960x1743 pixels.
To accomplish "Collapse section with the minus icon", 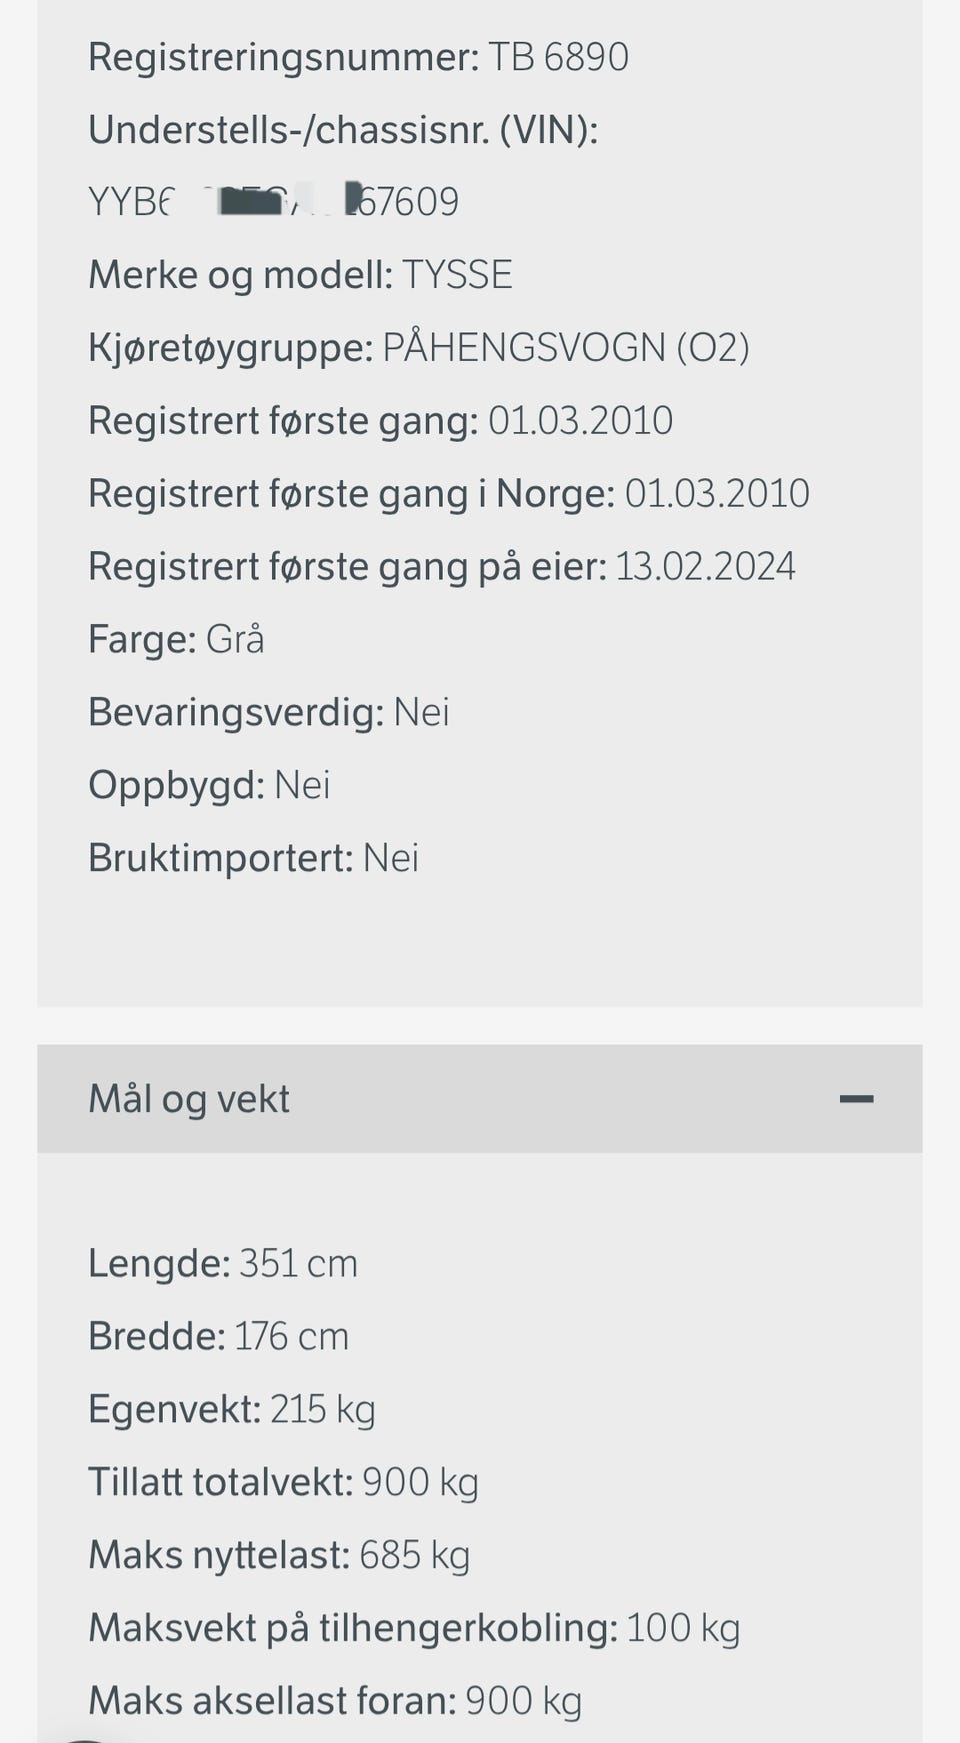I will coord(856,1099).
